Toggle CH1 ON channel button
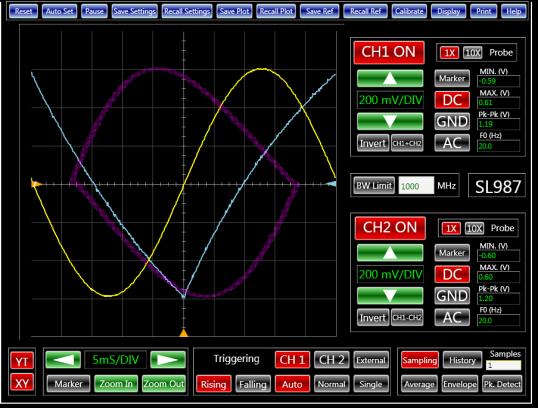 [x=389, y=52]
